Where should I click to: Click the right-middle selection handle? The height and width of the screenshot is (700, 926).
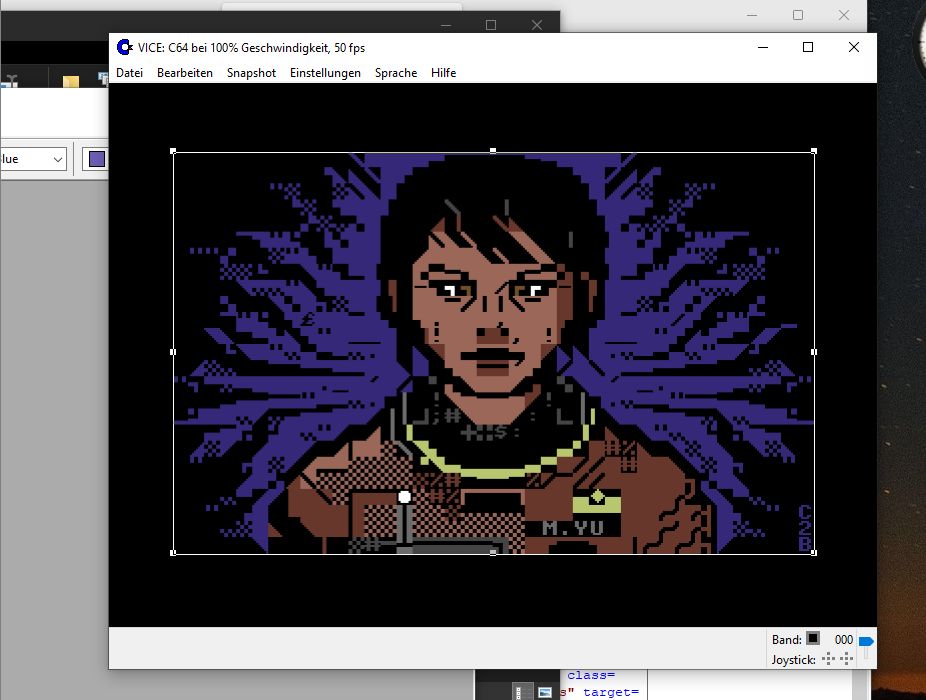click(813, 352)
